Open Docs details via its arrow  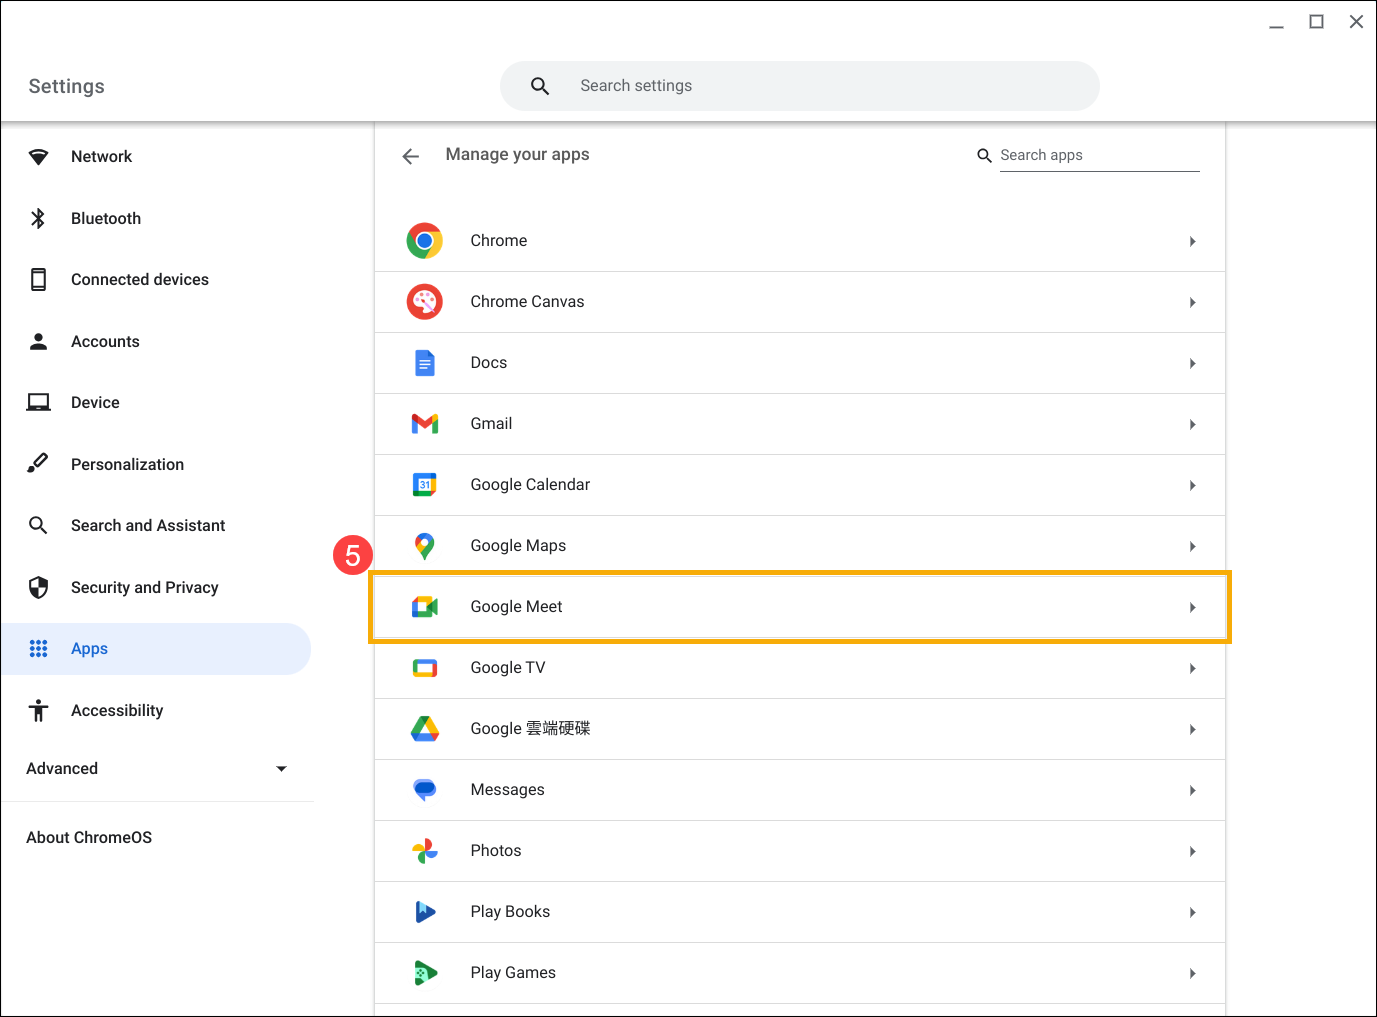click(1193, 364)
